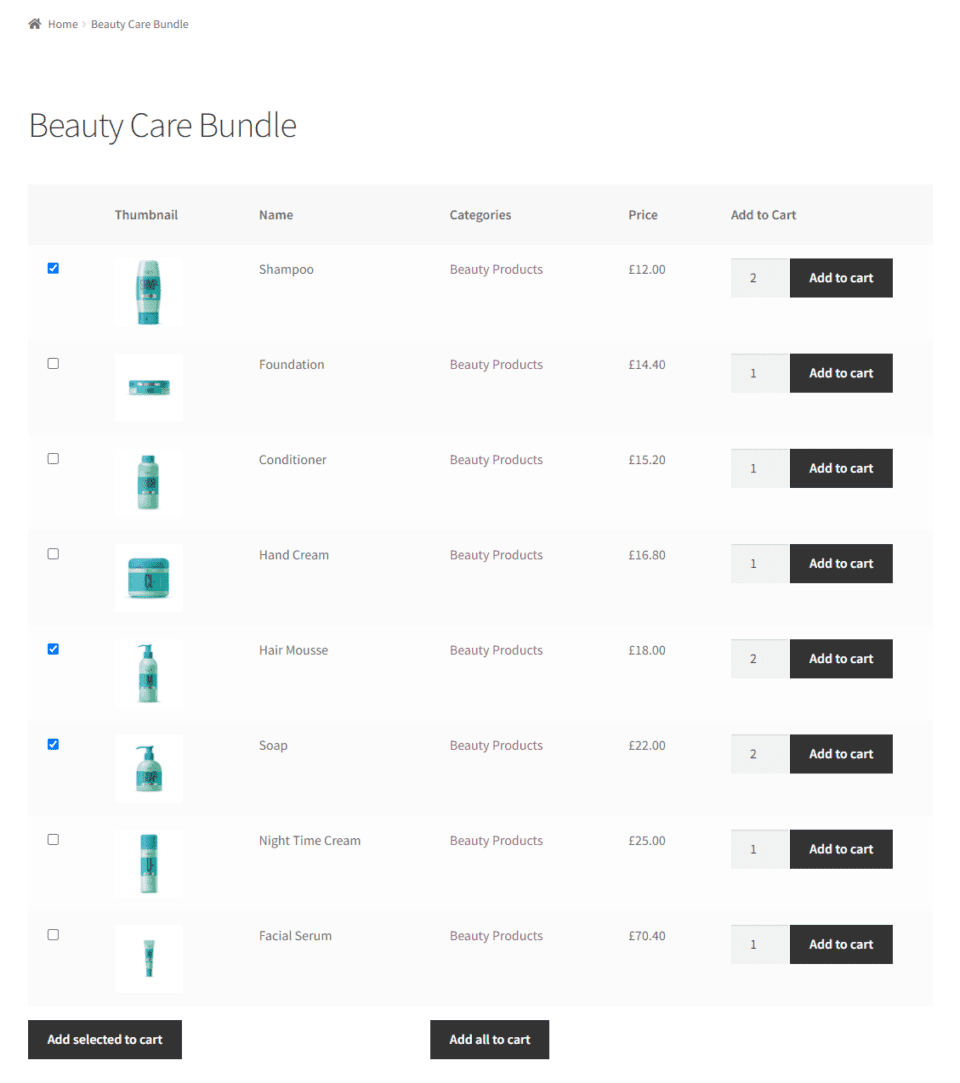
Task: Click the Hand Cream product thumbnail
Action: pos(148,578)
